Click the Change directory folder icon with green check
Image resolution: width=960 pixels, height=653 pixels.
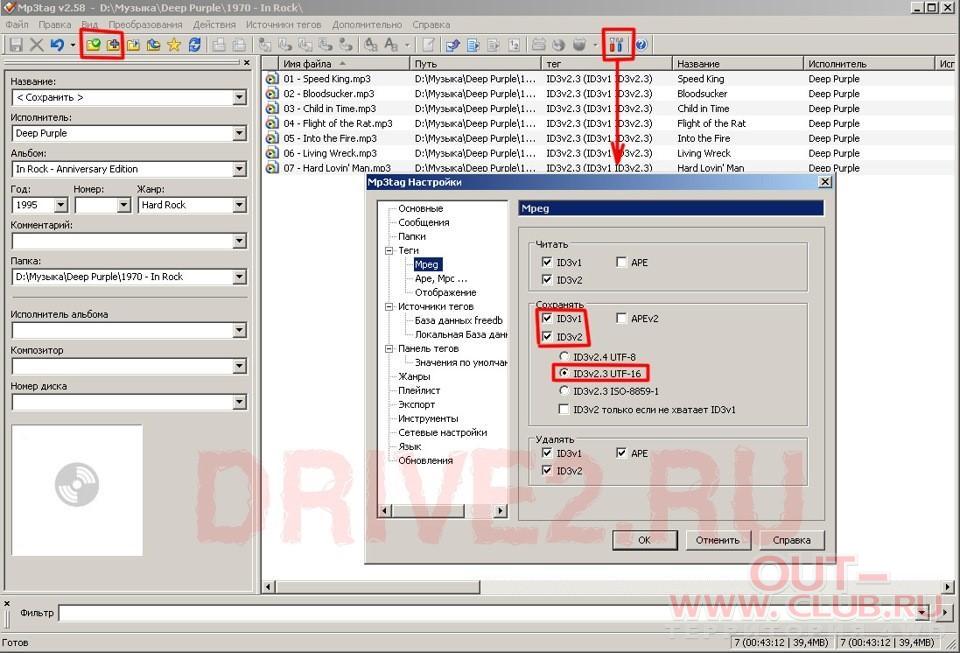click(92, 45)
